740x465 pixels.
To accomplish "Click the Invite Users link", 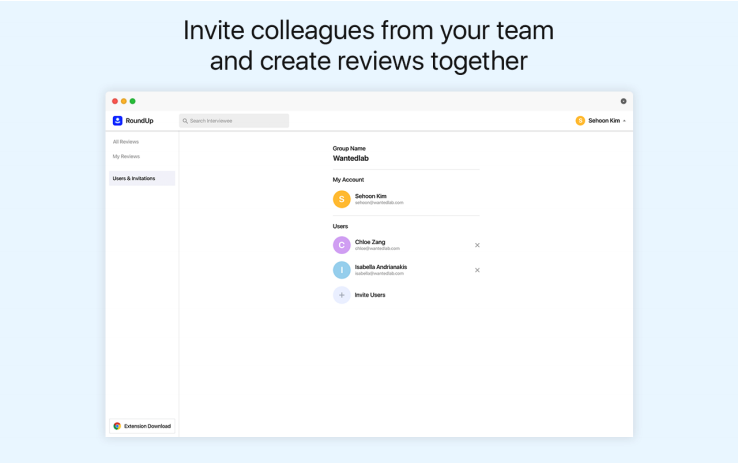I will click(x=370, y=295).
